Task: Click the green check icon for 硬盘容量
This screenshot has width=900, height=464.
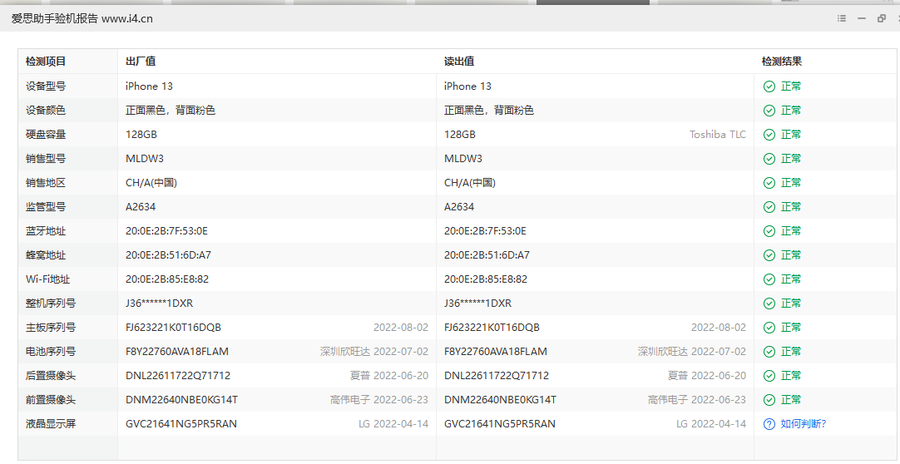Action: click(x=769, y=134)
